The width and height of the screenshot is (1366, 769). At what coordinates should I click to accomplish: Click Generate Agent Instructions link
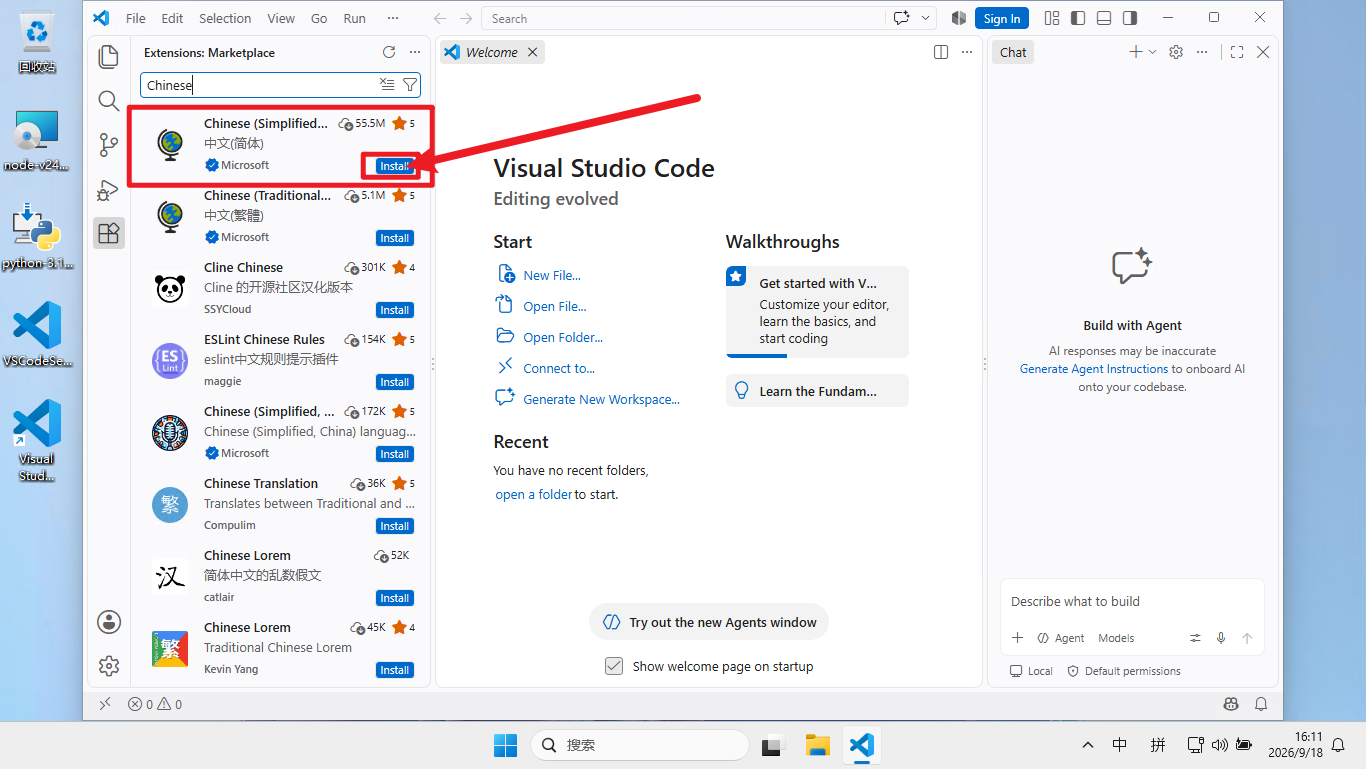pyautogui.click(x=1093, y=368)
